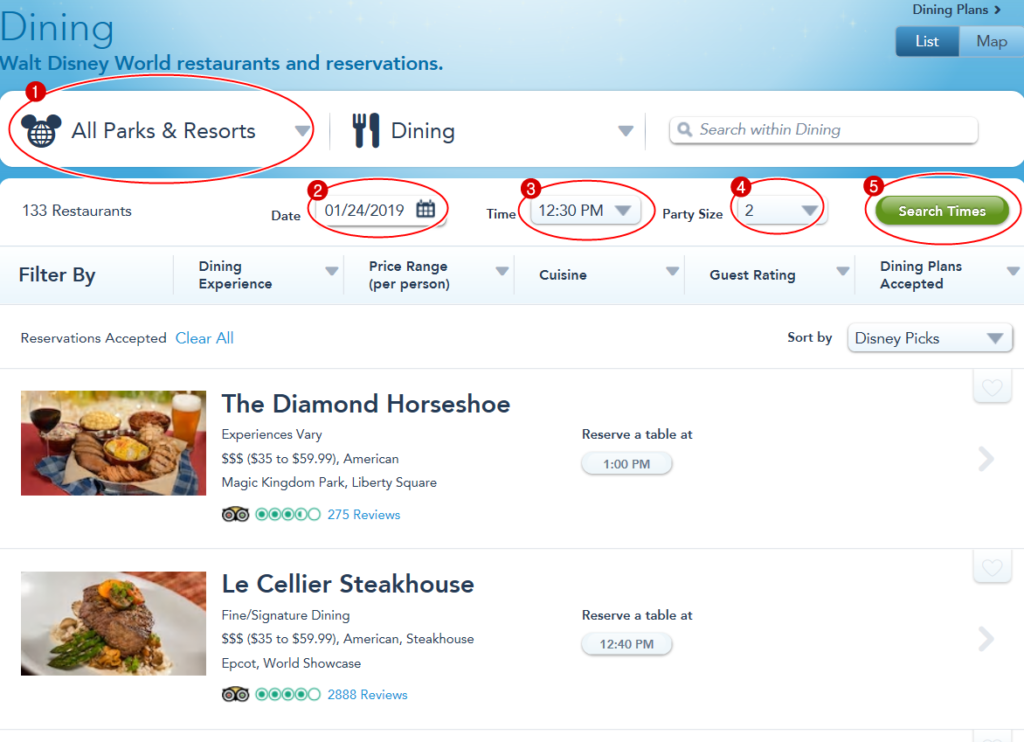Click the magnifier icon in search box
Screen dimensions: 1024x742
(684, 129)
